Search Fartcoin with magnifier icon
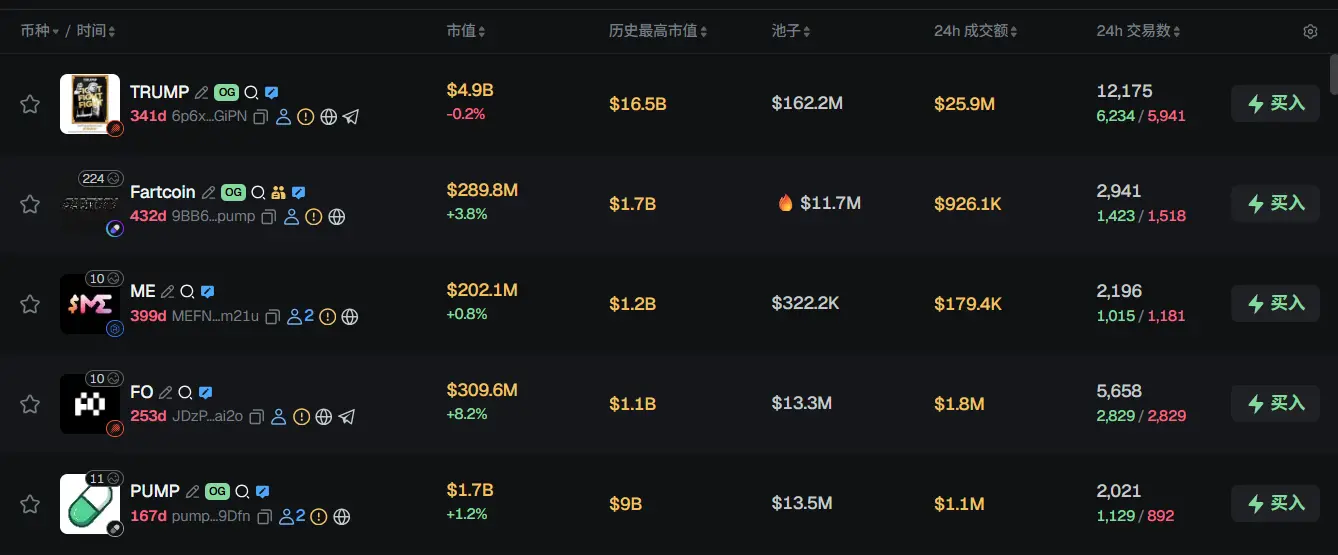The image size is (1338, 555). (257, 192)
